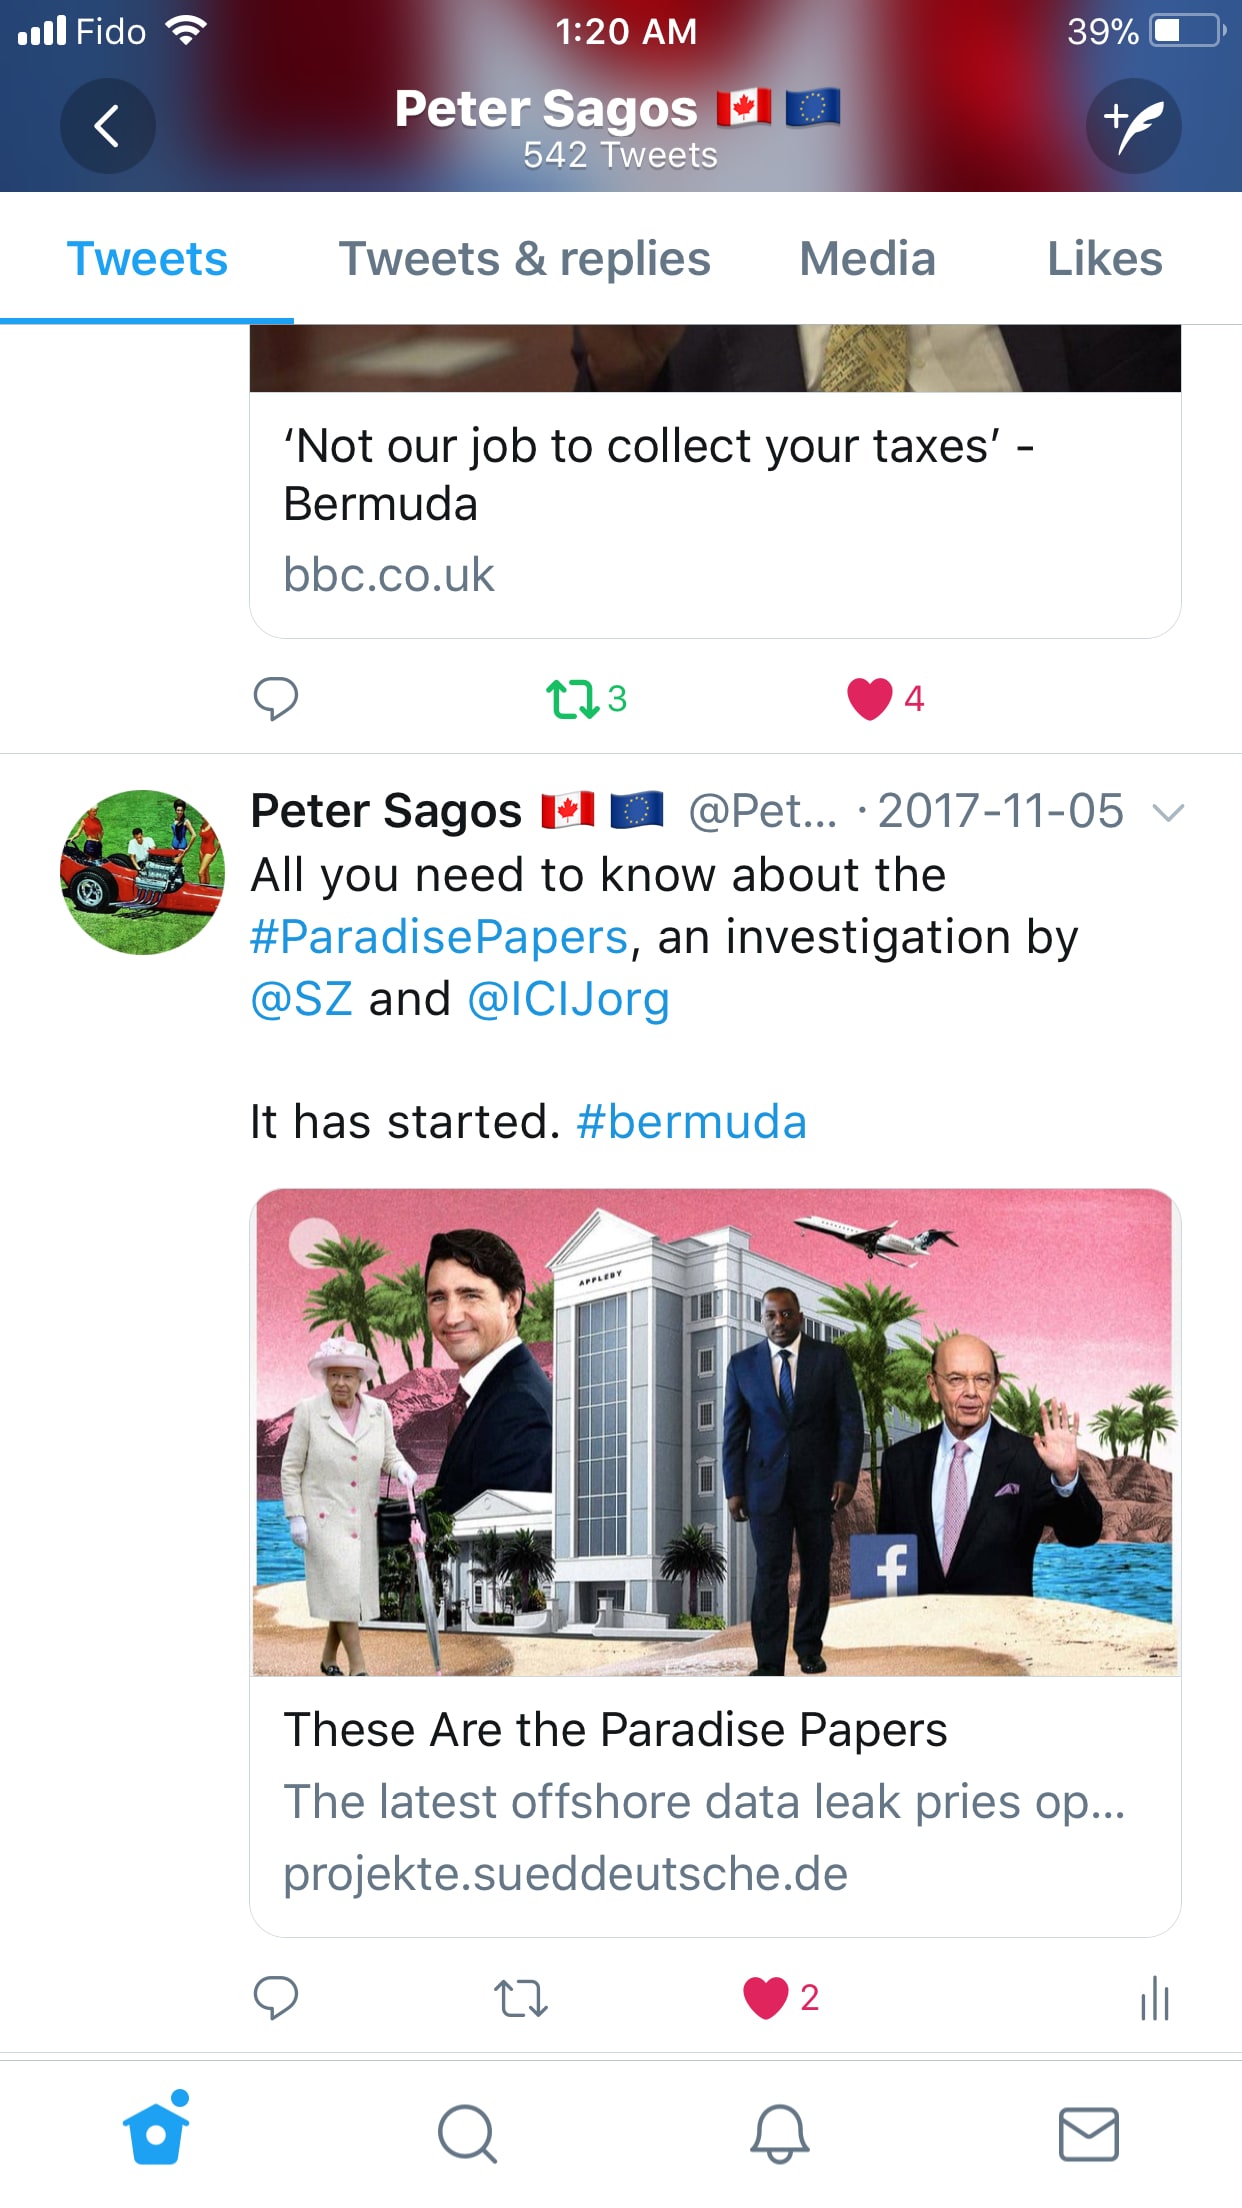Image resolution: width=1242 pixels, height=2208 pixels.
Task: Retweet the Paradise Papers tweet
Action: (521, 1998)
